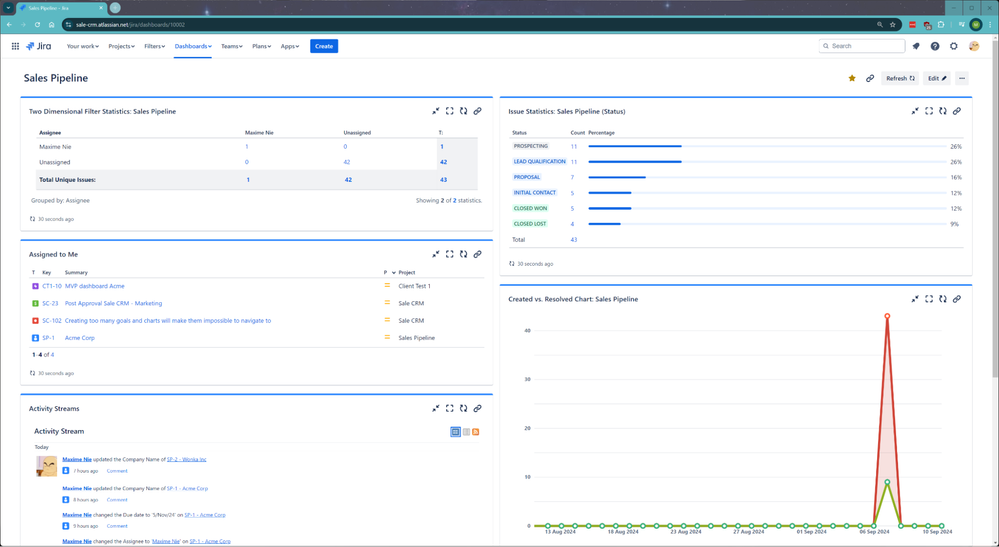Image resolution: width=999 pixels, height=547 pixels.
Task: Maximize the Assigned to Me gadget
Action: coord(450,254)
